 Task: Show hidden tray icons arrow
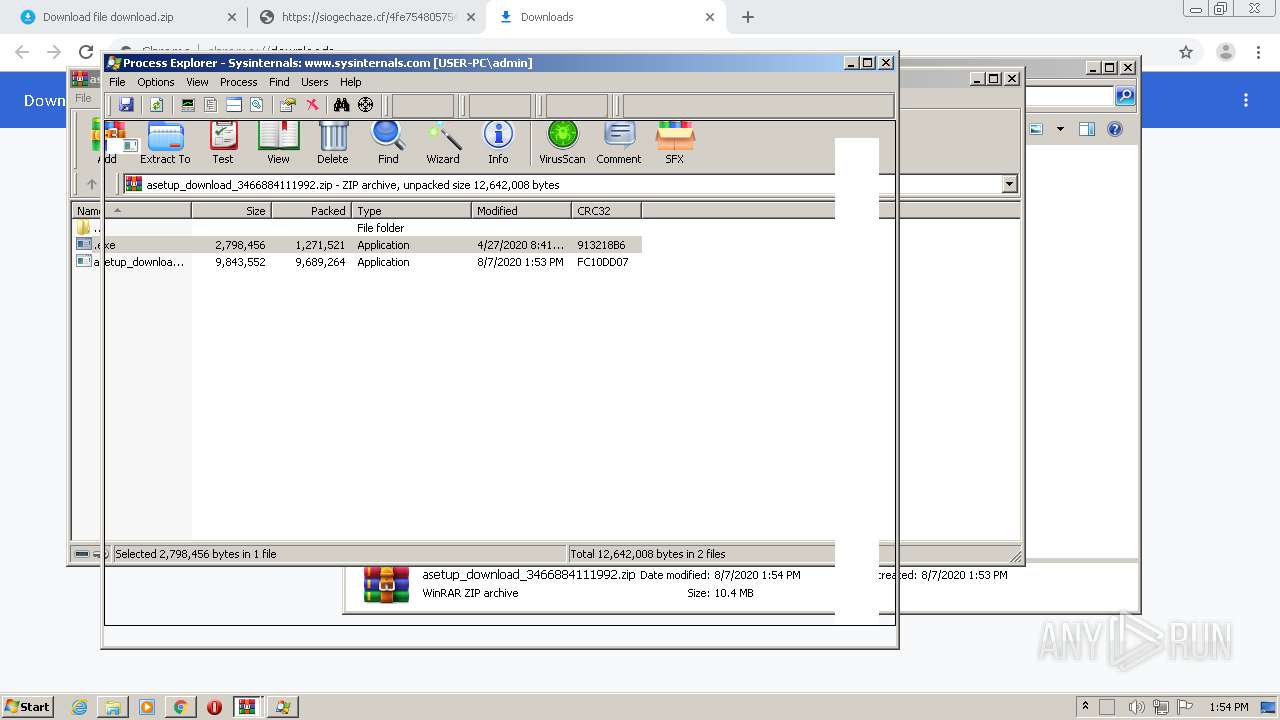pyautogui.click(x=1086, y=707)
